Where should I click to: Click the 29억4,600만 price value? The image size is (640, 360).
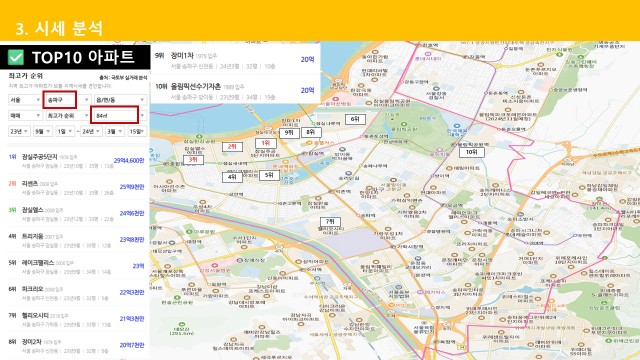point(129,161)
